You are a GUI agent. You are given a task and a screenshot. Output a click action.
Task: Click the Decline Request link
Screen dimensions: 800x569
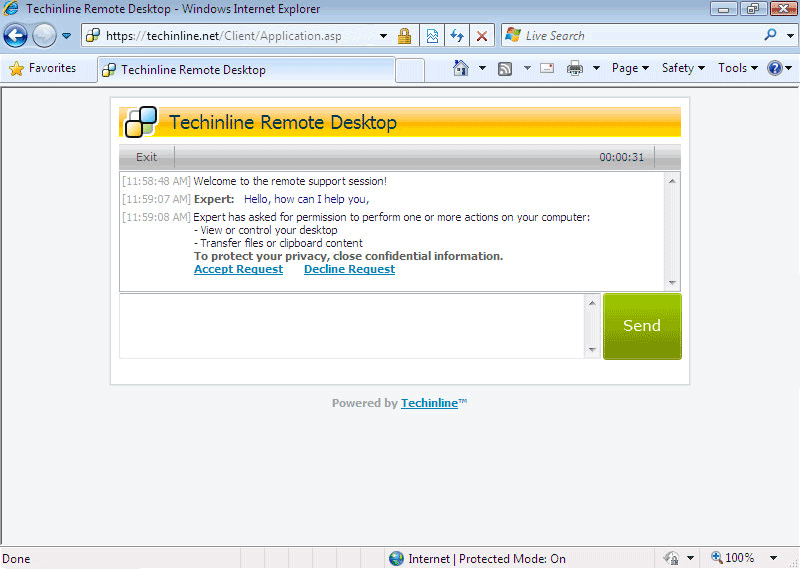coord(349,269)
